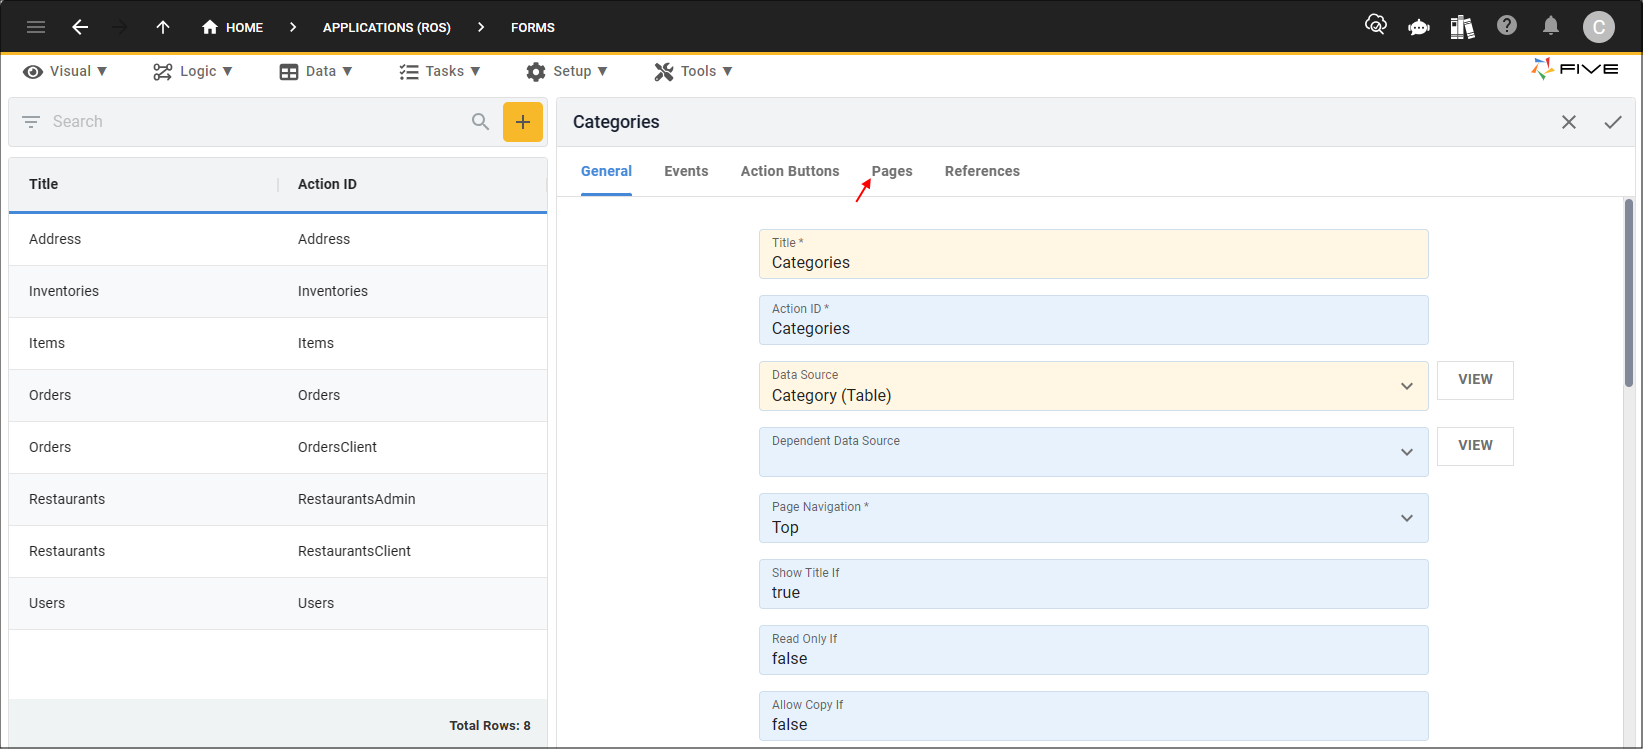Image resolution: width=1643 pixels, height=749 pixels.
Task: Open the user avatar C icon
Action: click(1598, 27)
